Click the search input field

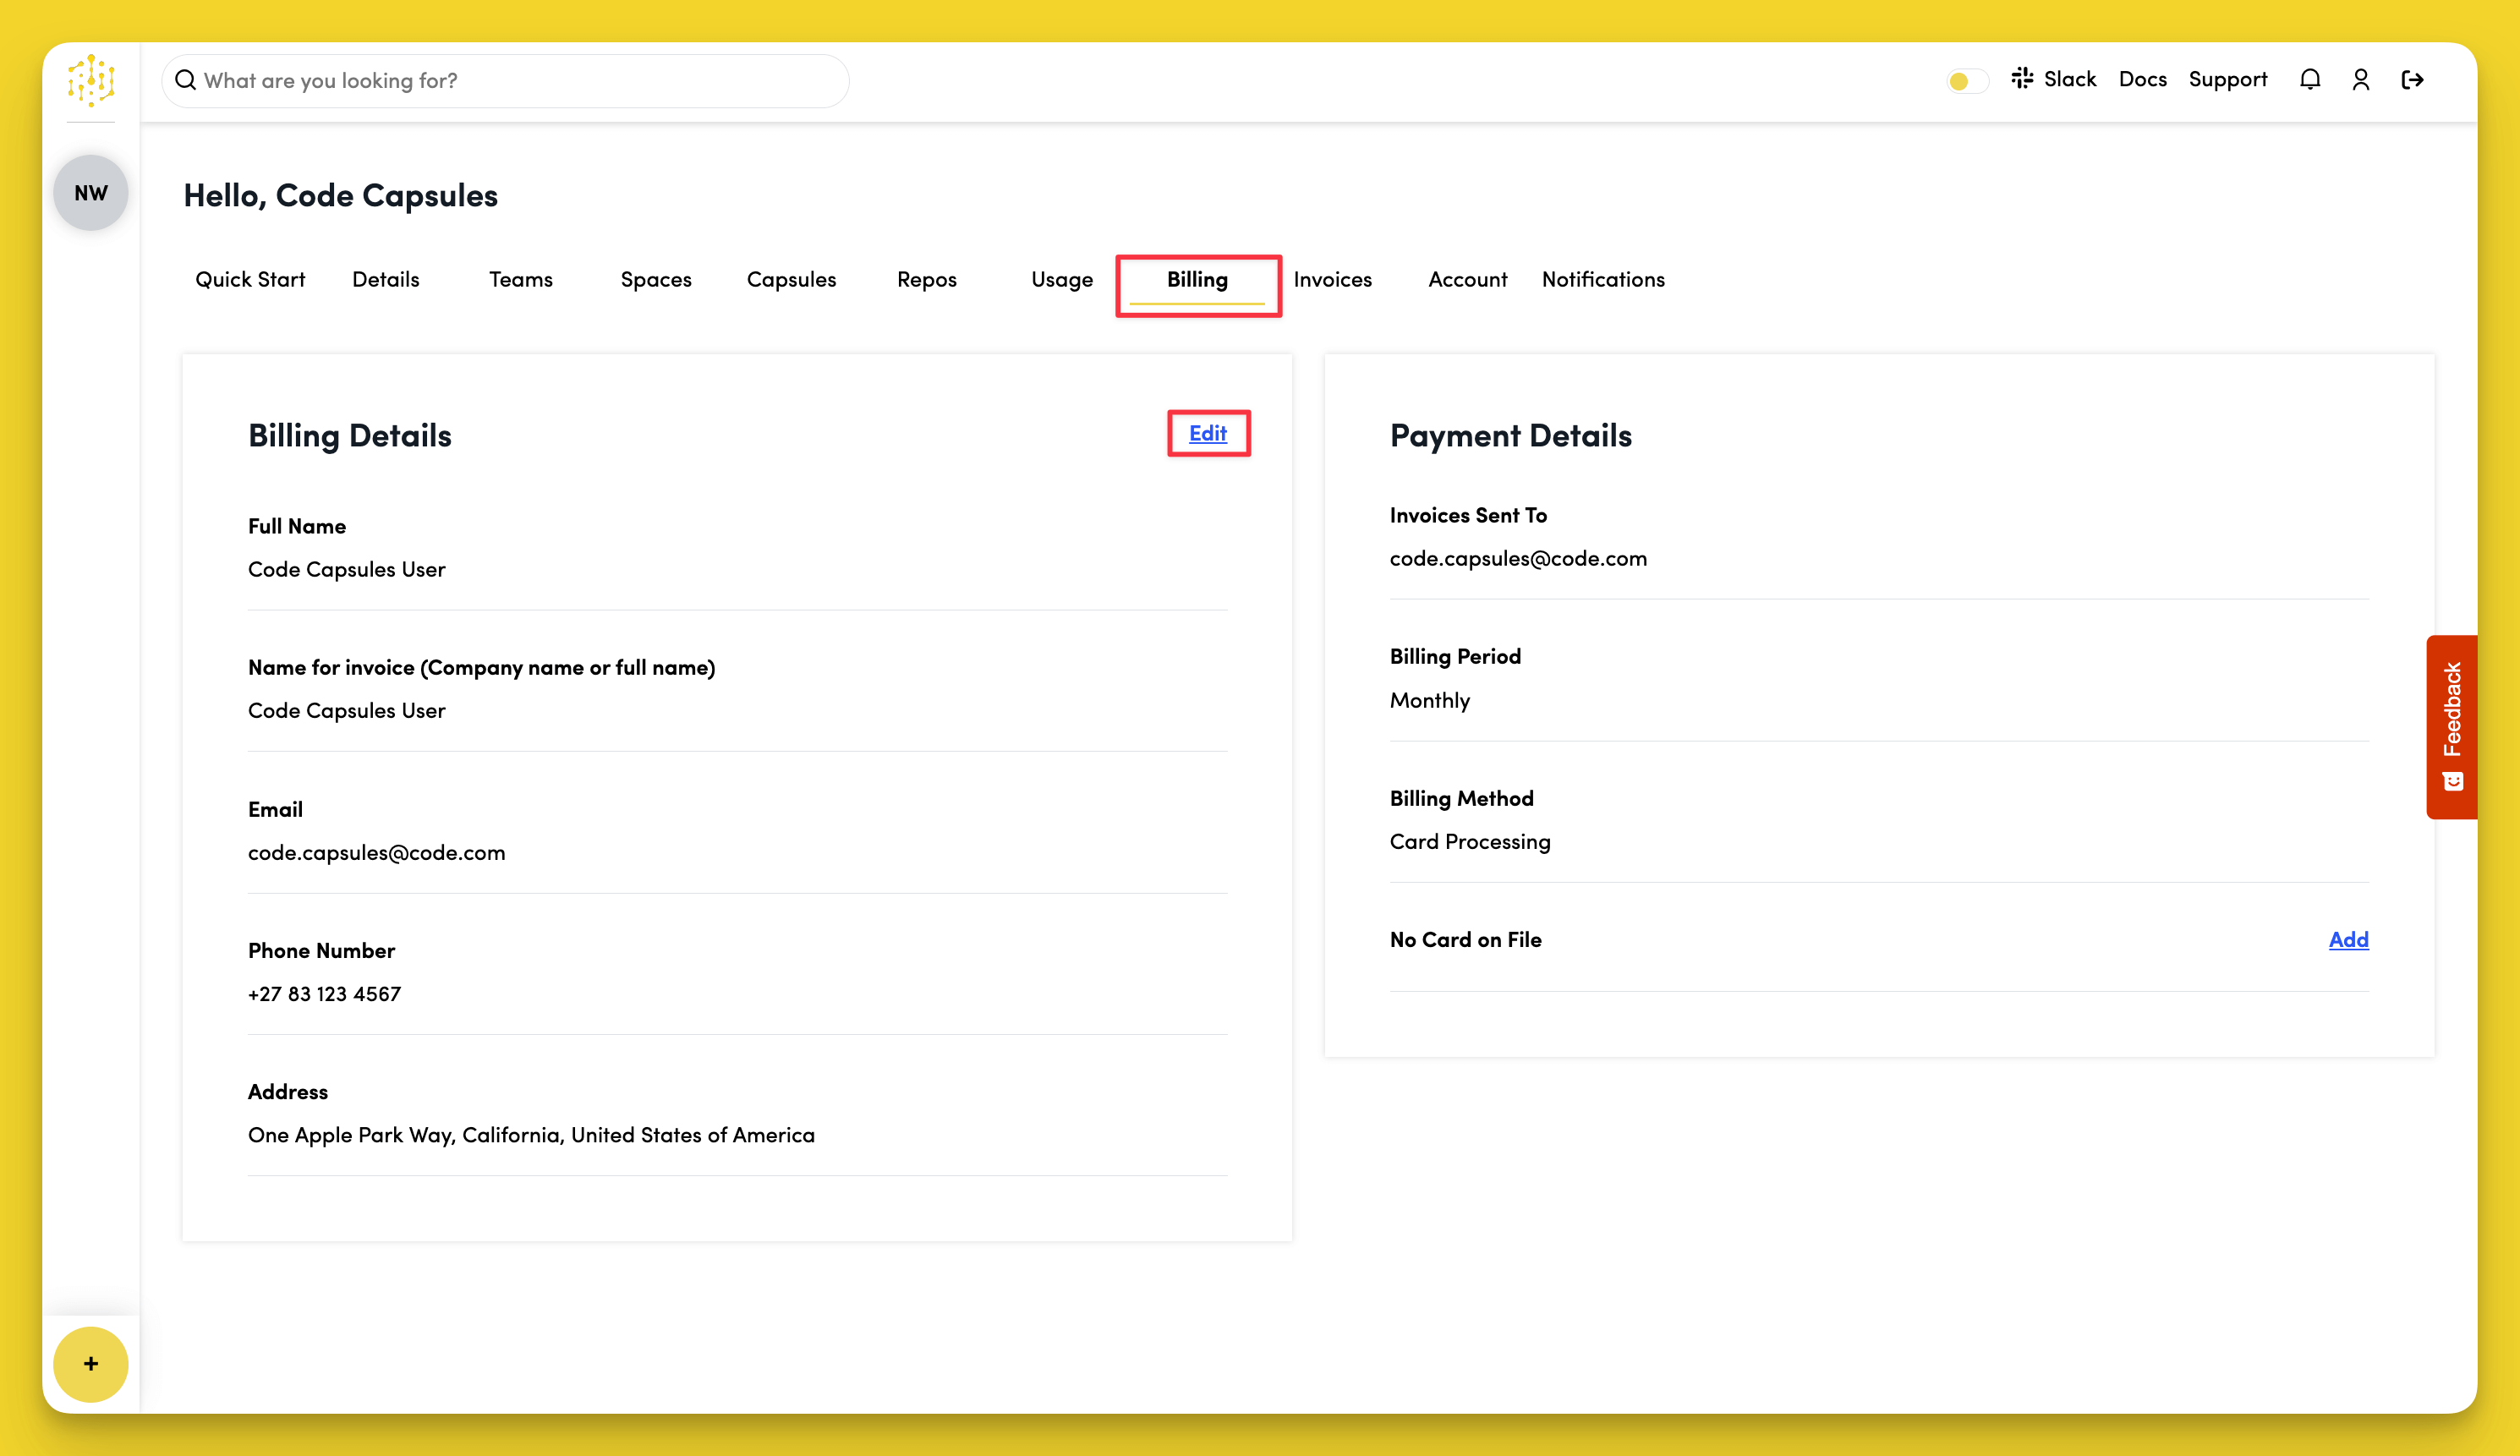click(x=500, y=80)
